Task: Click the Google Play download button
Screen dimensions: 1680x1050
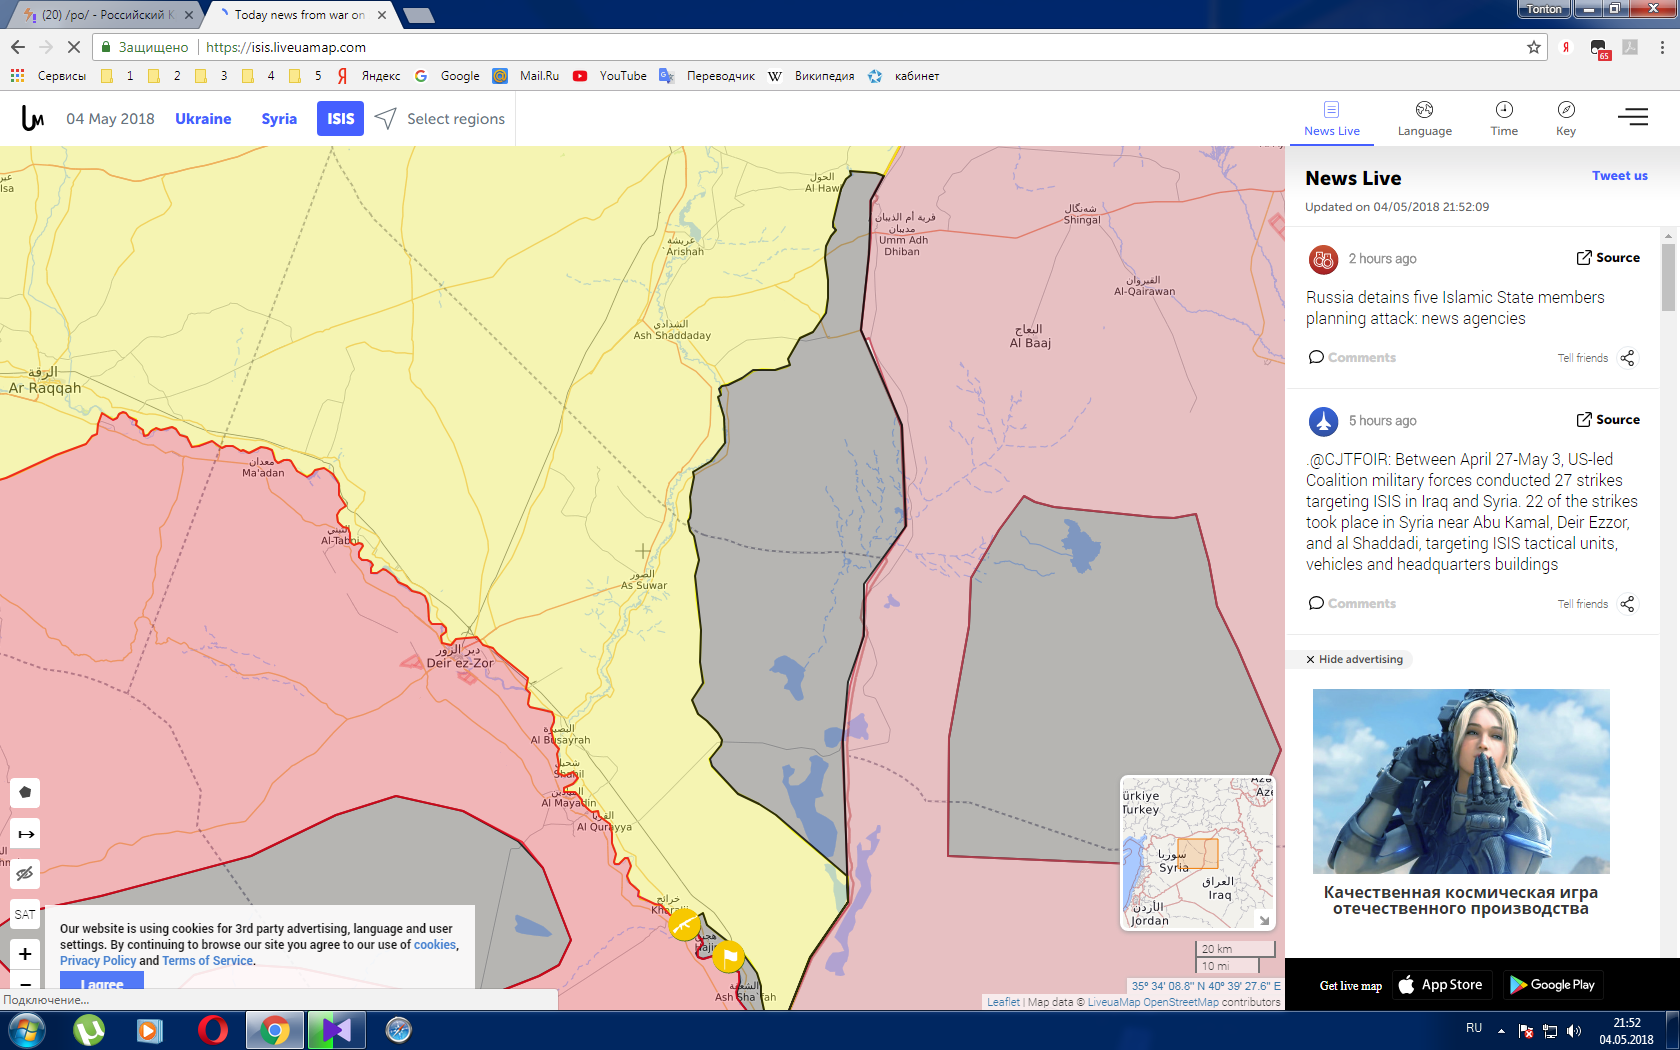Action: [x=1552, y=985]
